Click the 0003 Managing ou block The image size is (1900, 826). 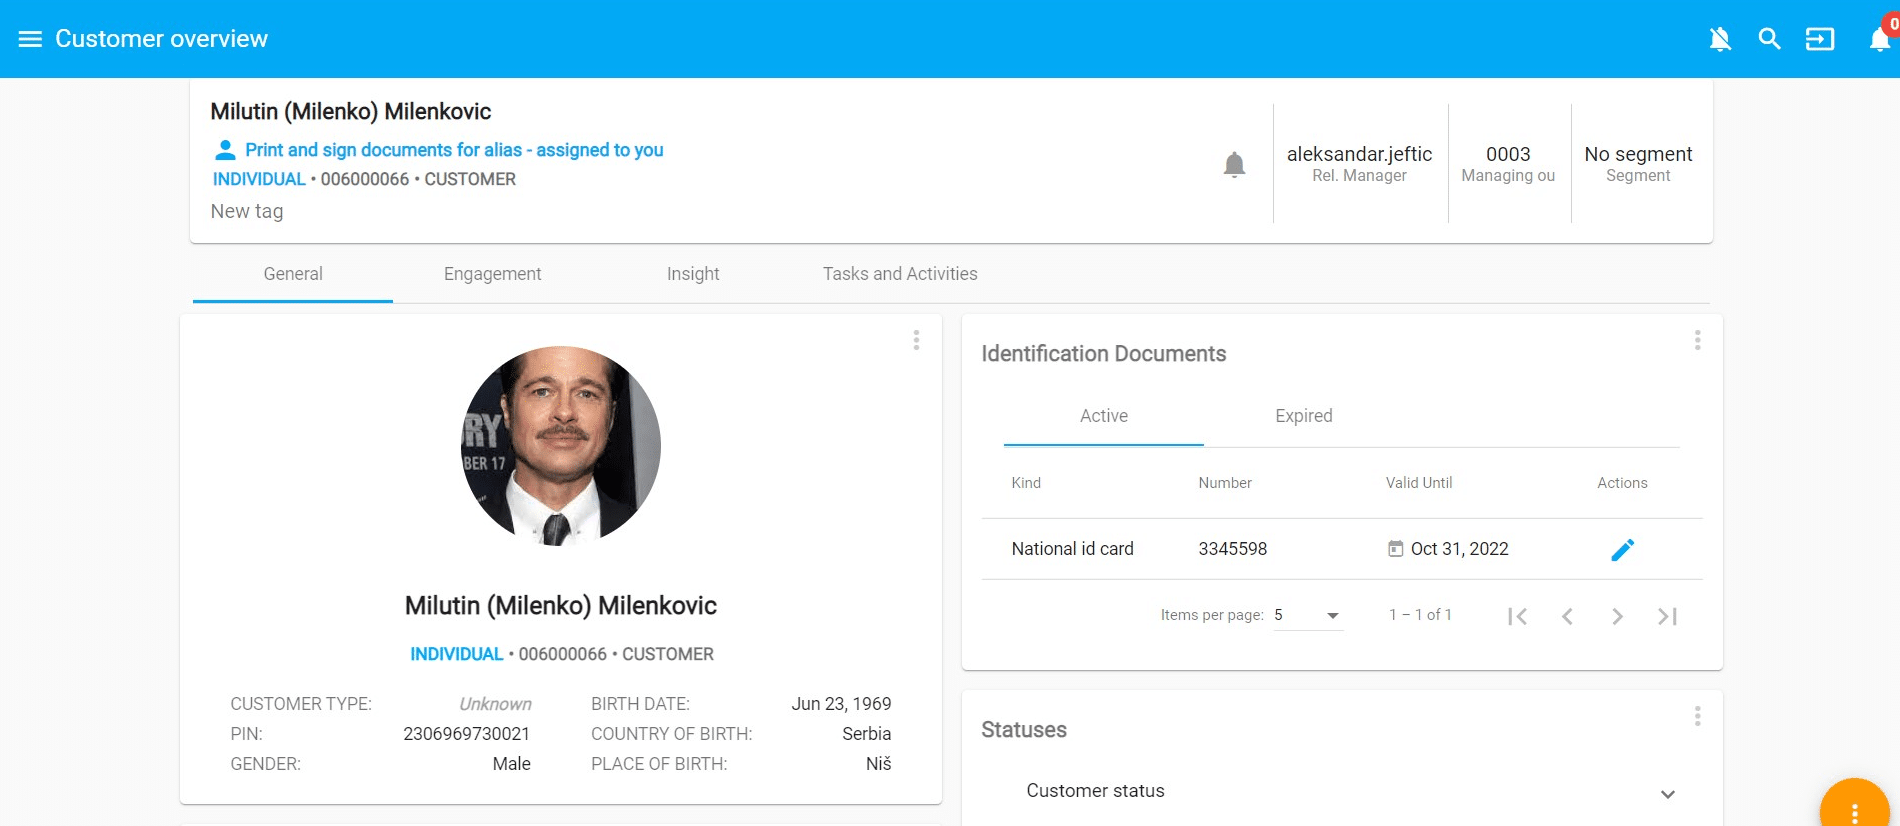pos(1508,164)
